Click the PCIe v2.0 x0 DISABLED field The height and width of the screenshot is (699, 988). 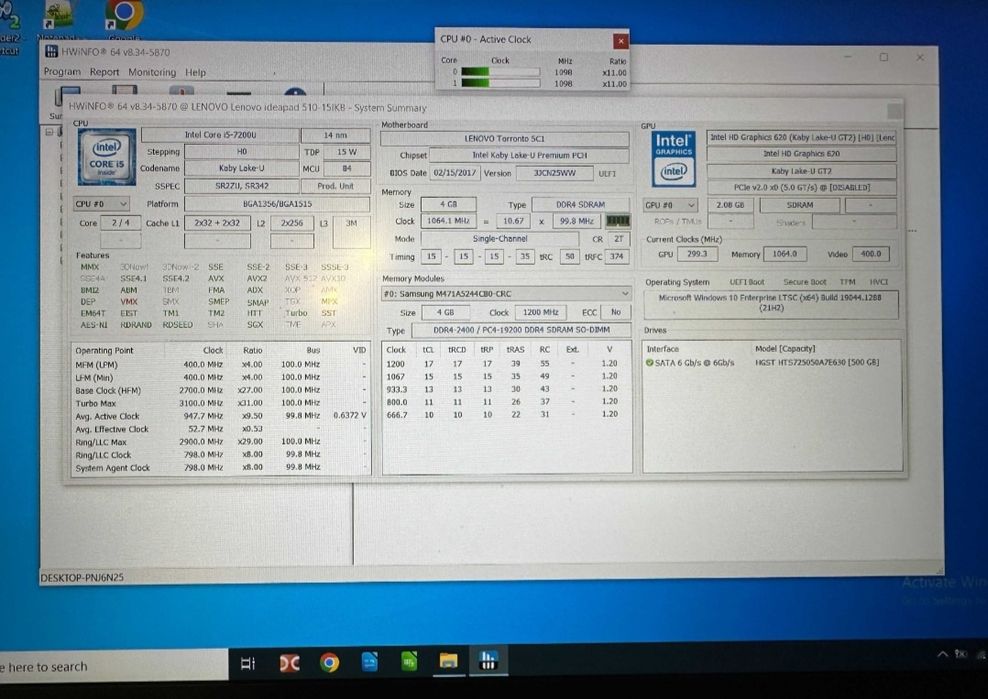[801, 188]
